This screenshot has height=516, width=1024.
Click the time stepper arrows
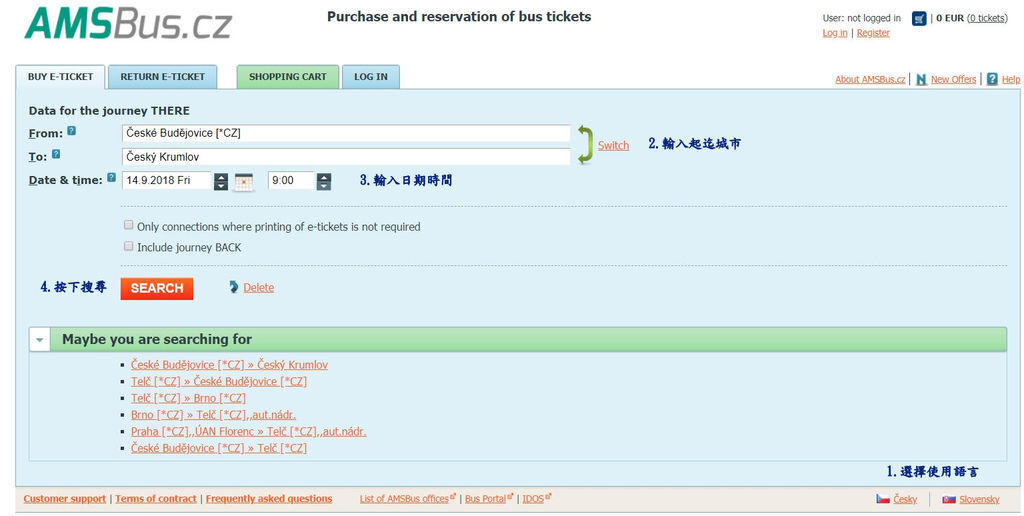323,181
